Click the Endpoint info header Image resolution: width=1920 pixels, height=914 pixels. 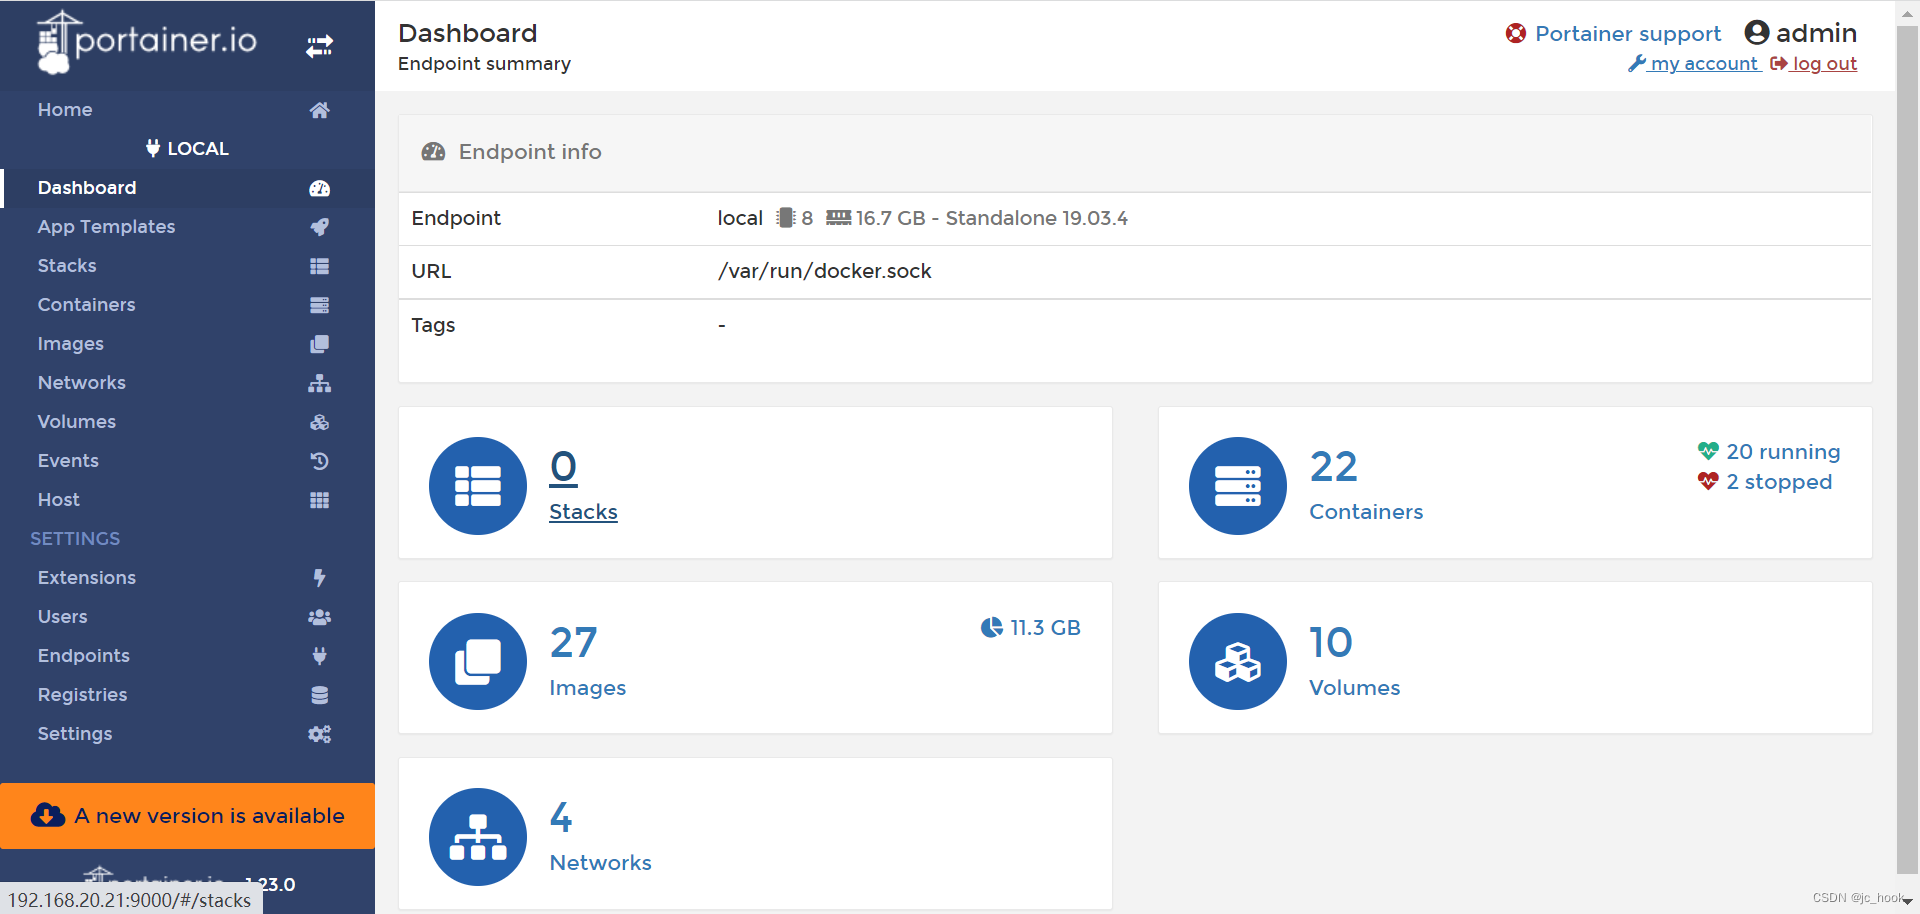[1135, 153]
